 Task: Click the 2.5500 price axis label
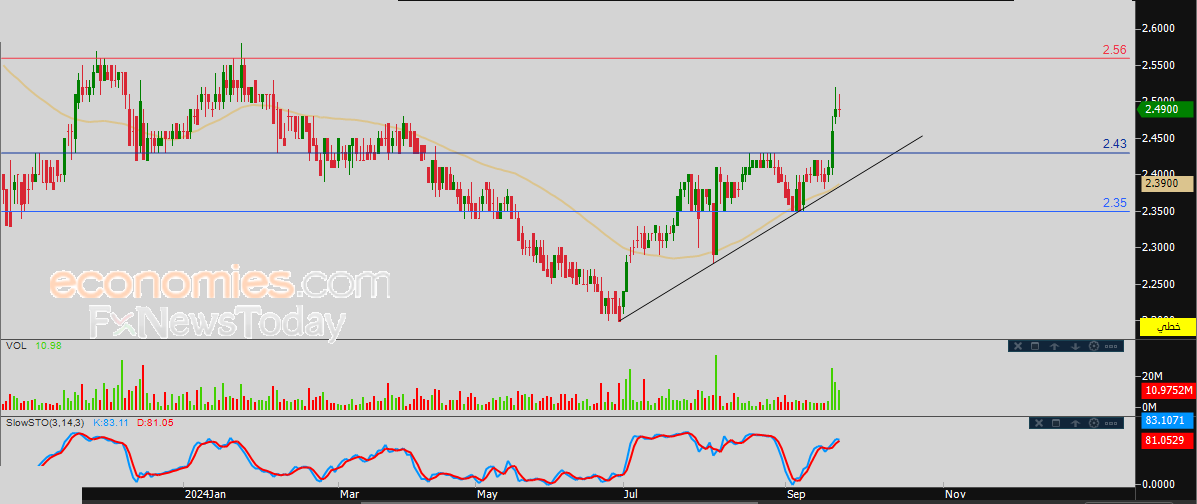click(x=1158, y=66)
